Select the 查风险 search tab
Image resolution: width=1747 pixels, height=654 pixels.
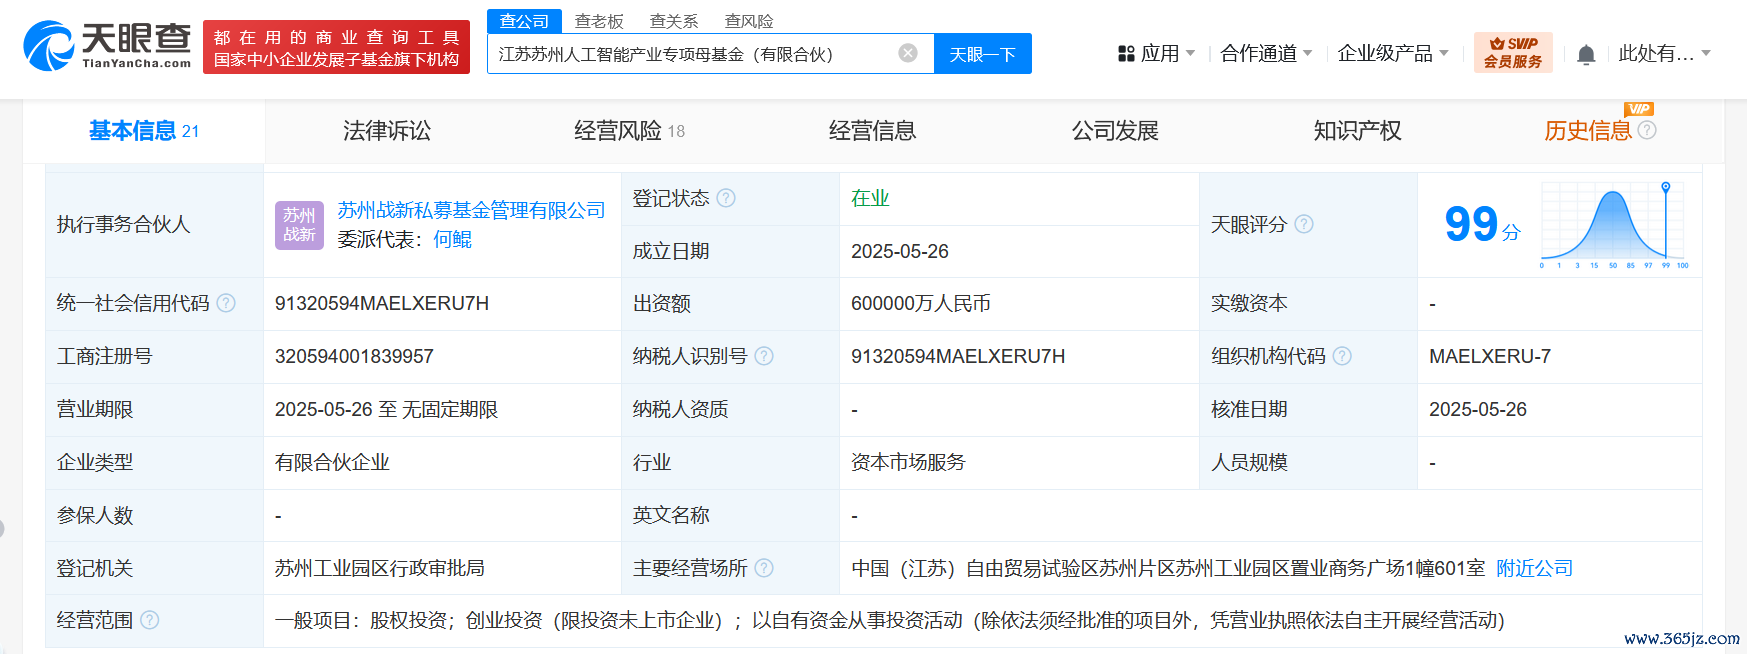pos(749,21)
